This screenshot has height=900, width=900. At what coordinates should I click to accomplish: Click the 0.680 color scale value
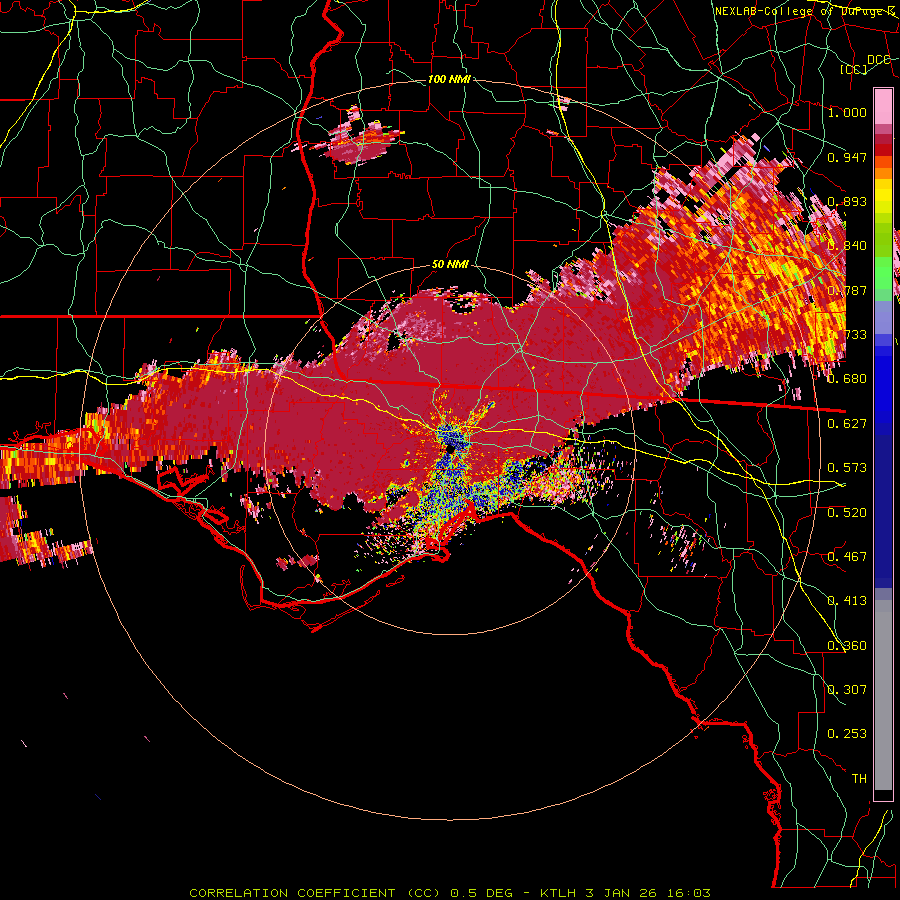[x=847, y=379]
